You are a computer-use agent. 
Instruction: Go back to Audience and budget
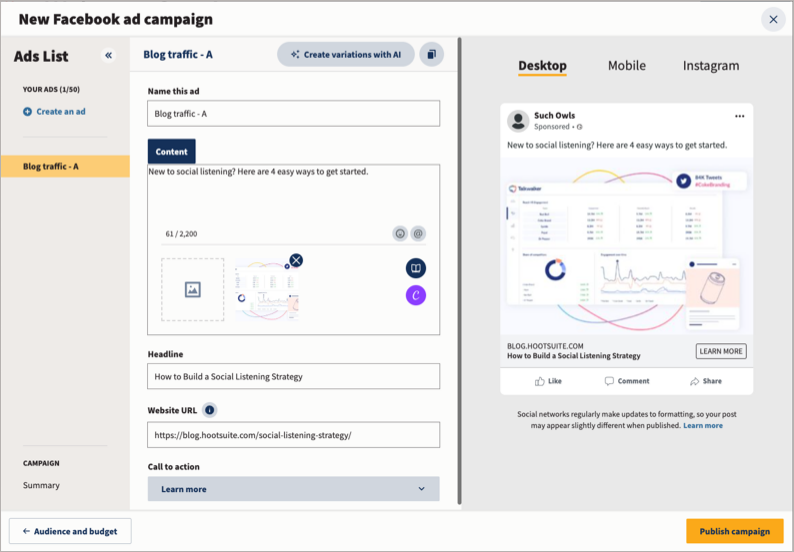[70, 531]
